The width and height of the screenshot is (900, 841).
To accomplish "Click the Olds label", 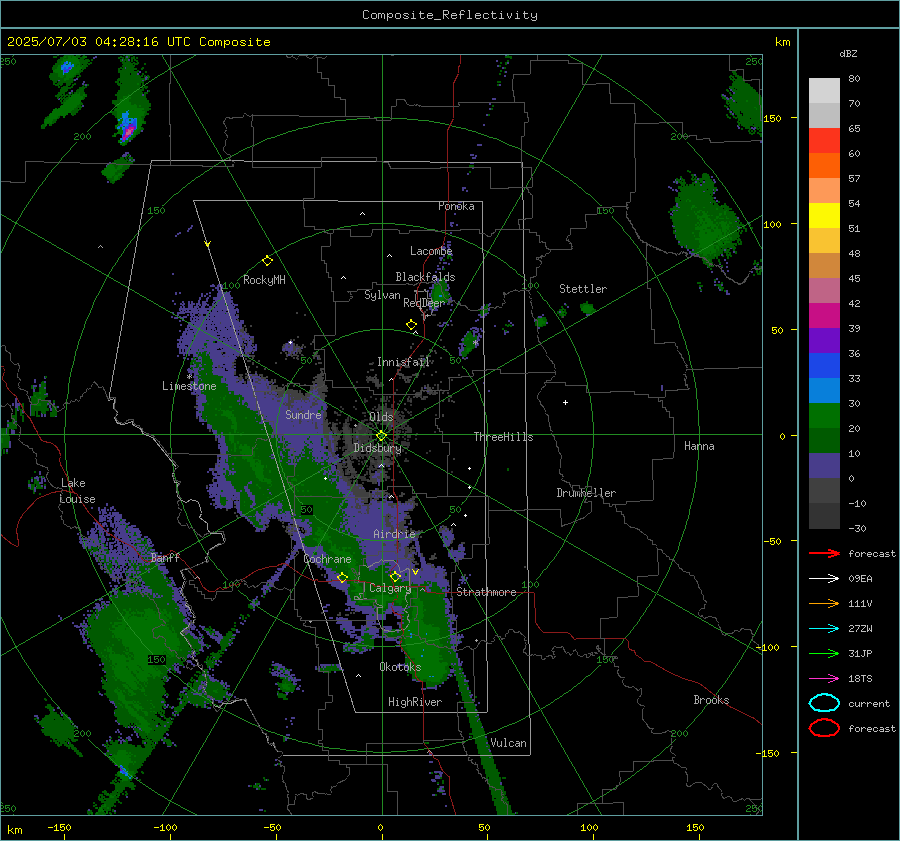I will pos(381,417).
